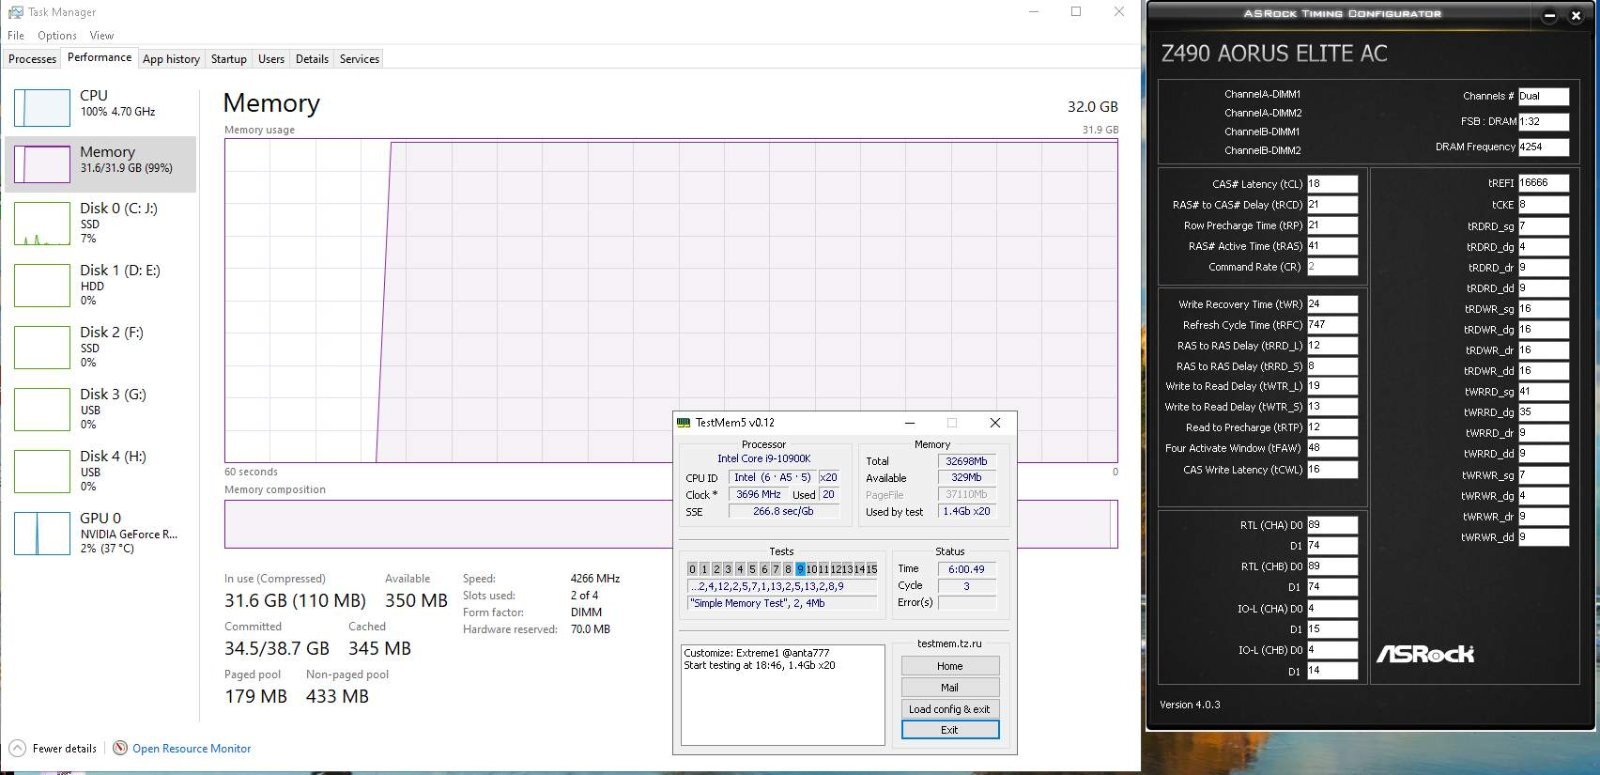Click the Resource Monitor gauge icon
1600x775 pixels.
(120, 748)
